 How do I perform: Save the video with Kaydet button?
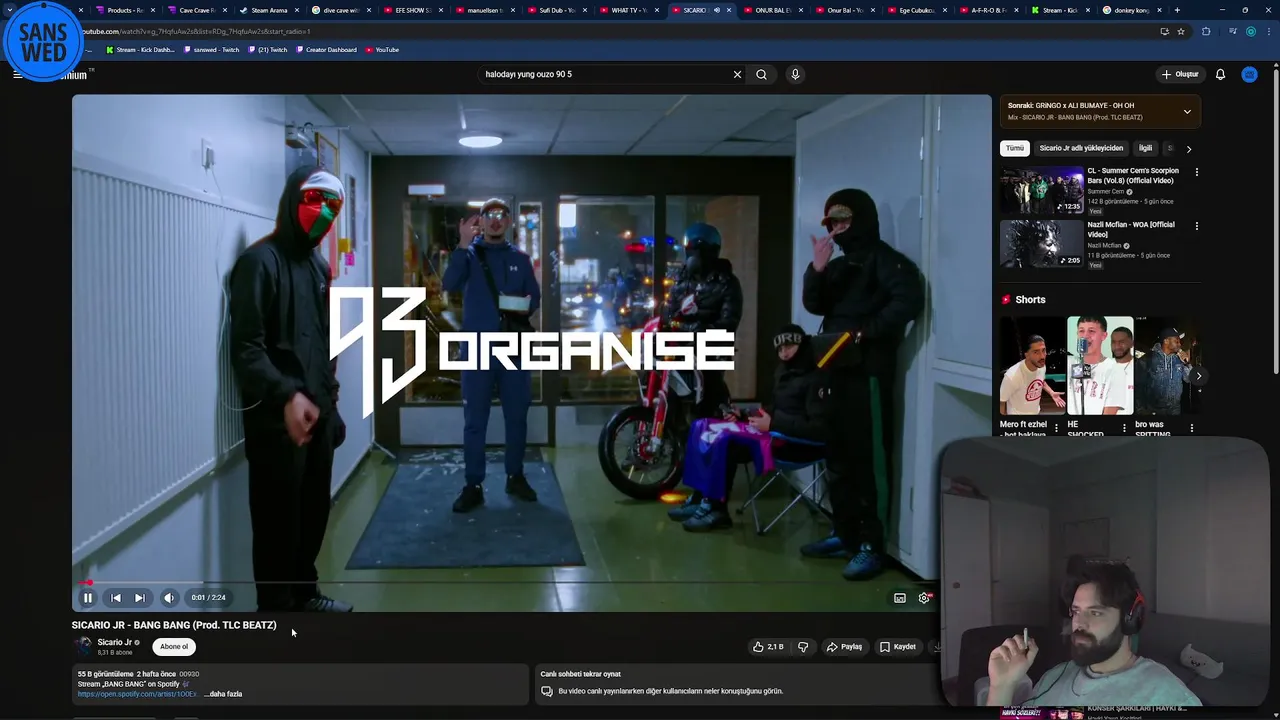coord(898,647)
